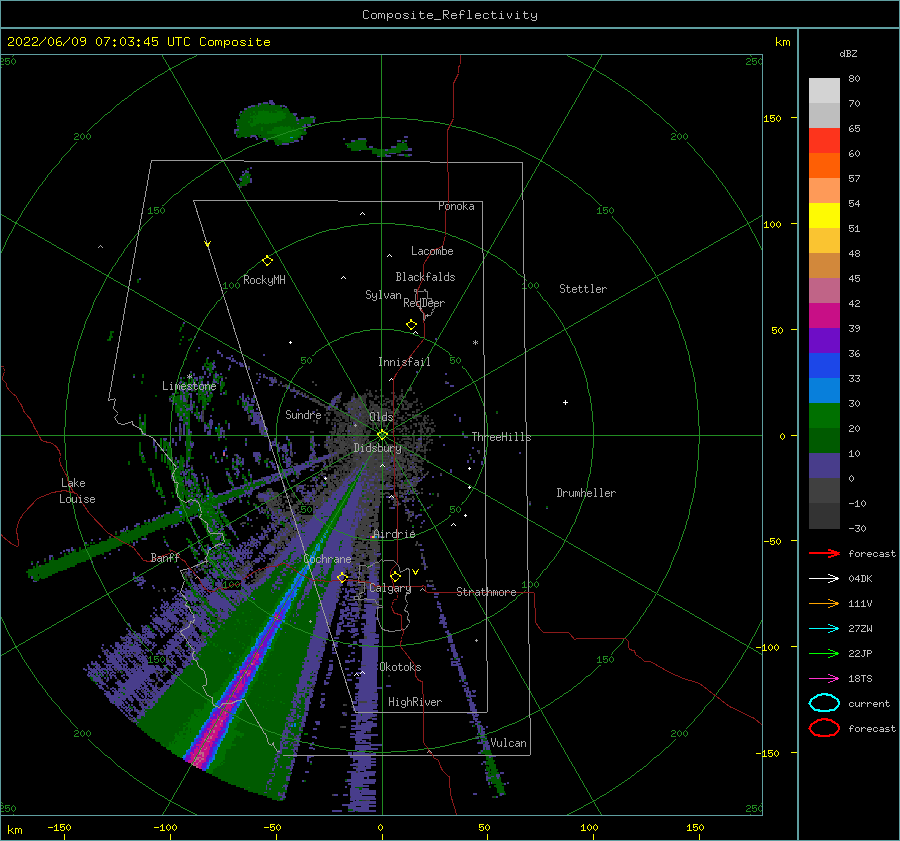Screen dimensions: 900x841
Task: Click the current legend text
Action: tap(869, 703)
